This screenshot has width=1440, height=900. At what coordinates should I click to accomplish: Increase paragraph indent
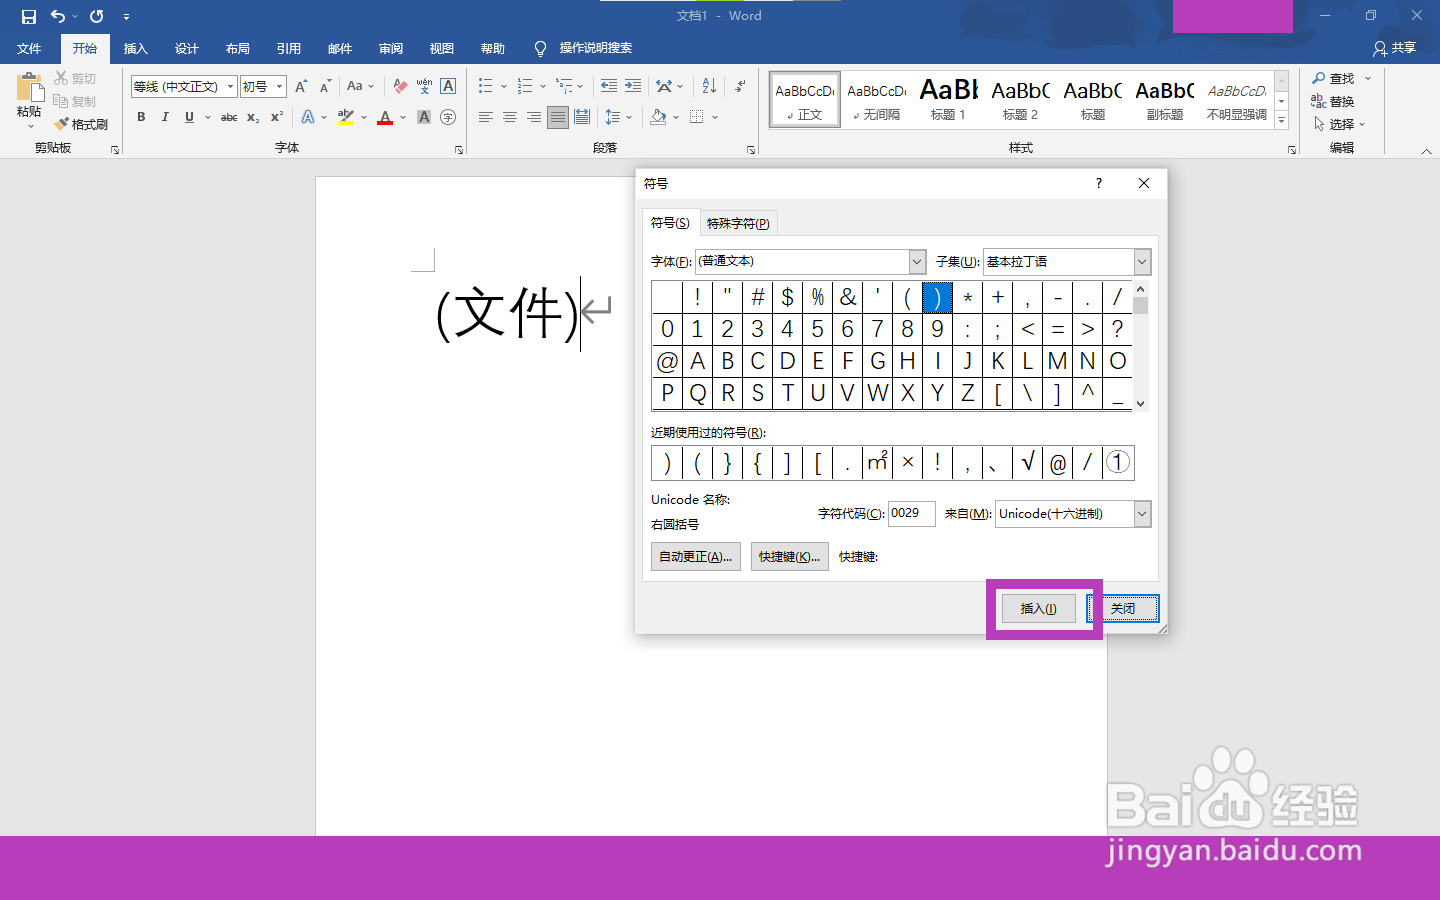(x=633, y=87)
